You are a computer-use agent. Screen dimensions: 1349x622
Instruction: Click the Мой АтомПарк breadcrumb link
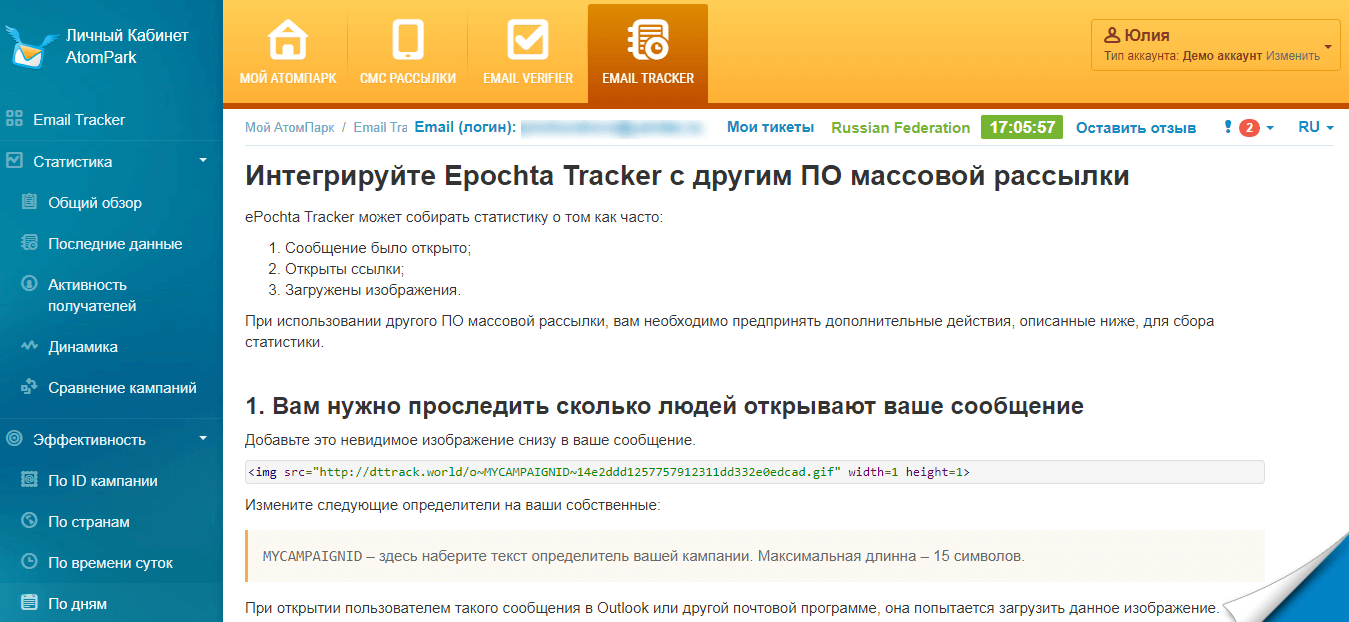click(x=288, y=127)
